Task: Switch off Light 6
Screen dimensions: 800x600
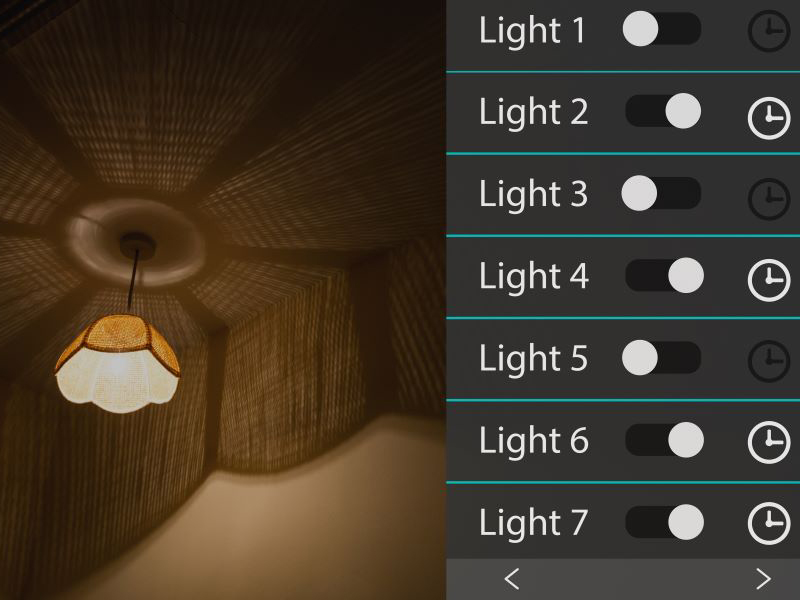Action: [664, 439]
